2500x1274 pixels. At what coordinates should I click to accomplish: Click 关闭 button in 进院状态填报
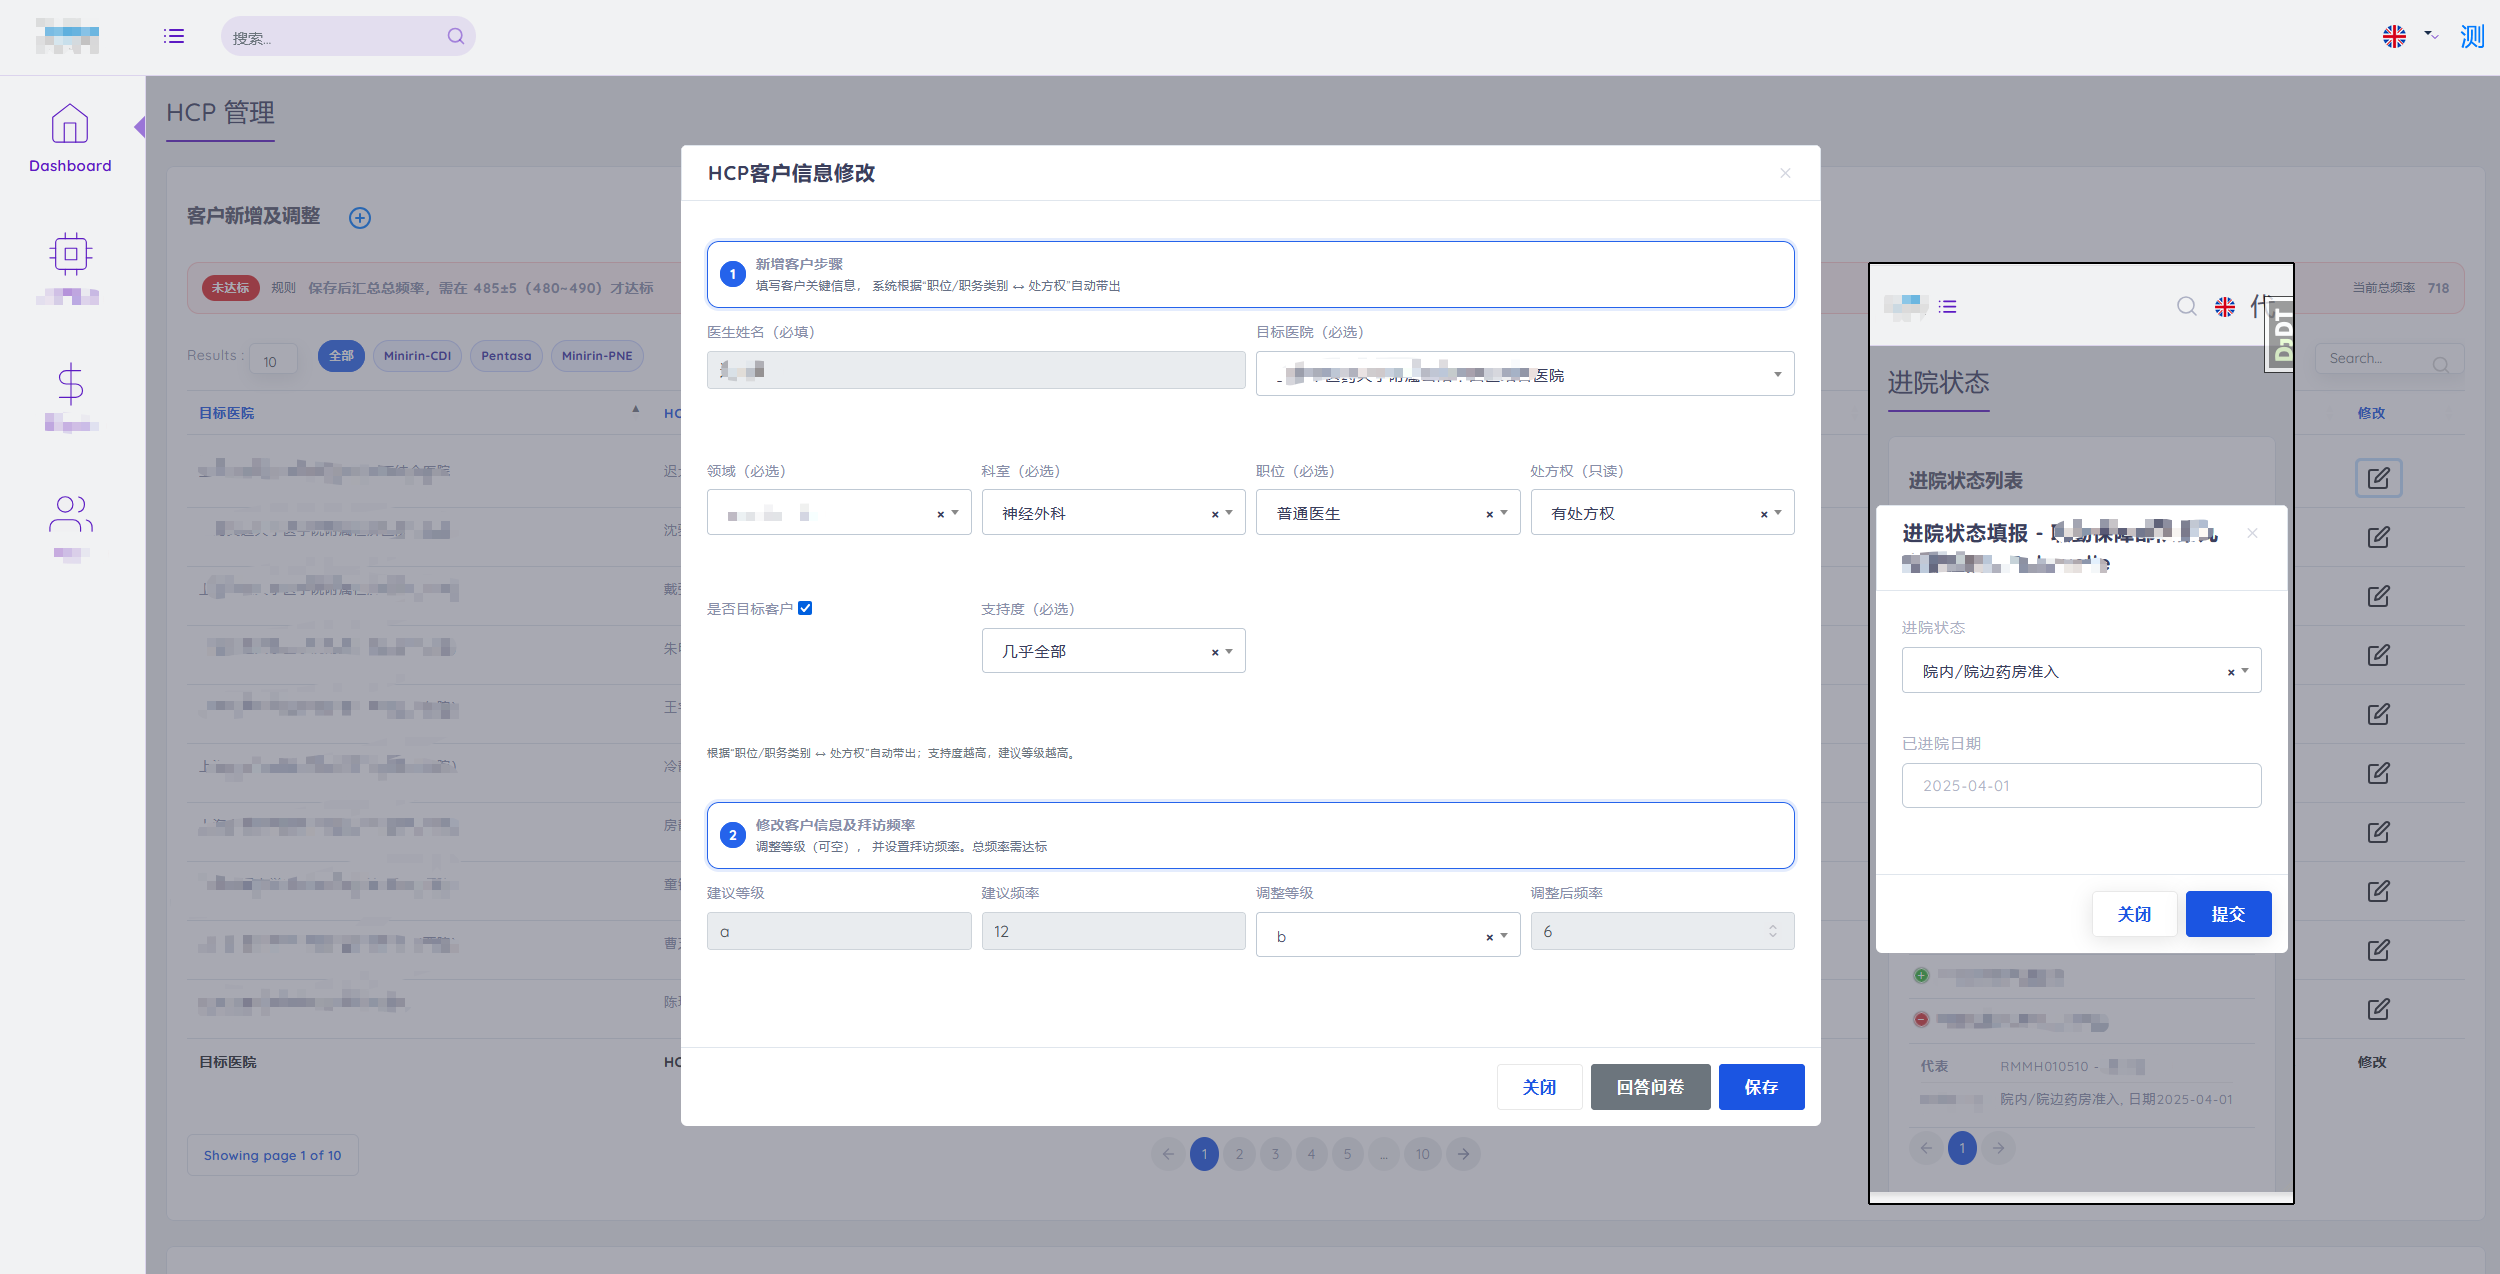(2134, 914)
